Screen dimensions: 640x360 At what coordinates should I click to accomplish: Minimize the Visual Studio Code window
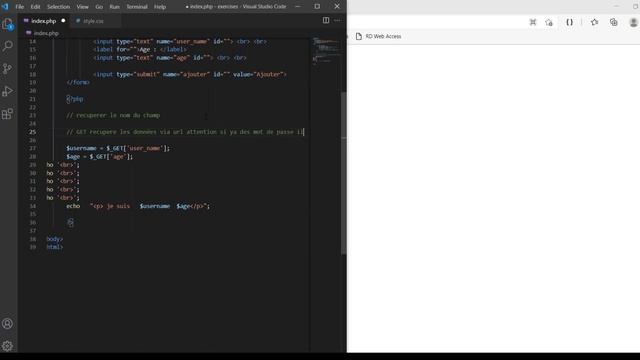pyautogui.click(x=298, y=7)
